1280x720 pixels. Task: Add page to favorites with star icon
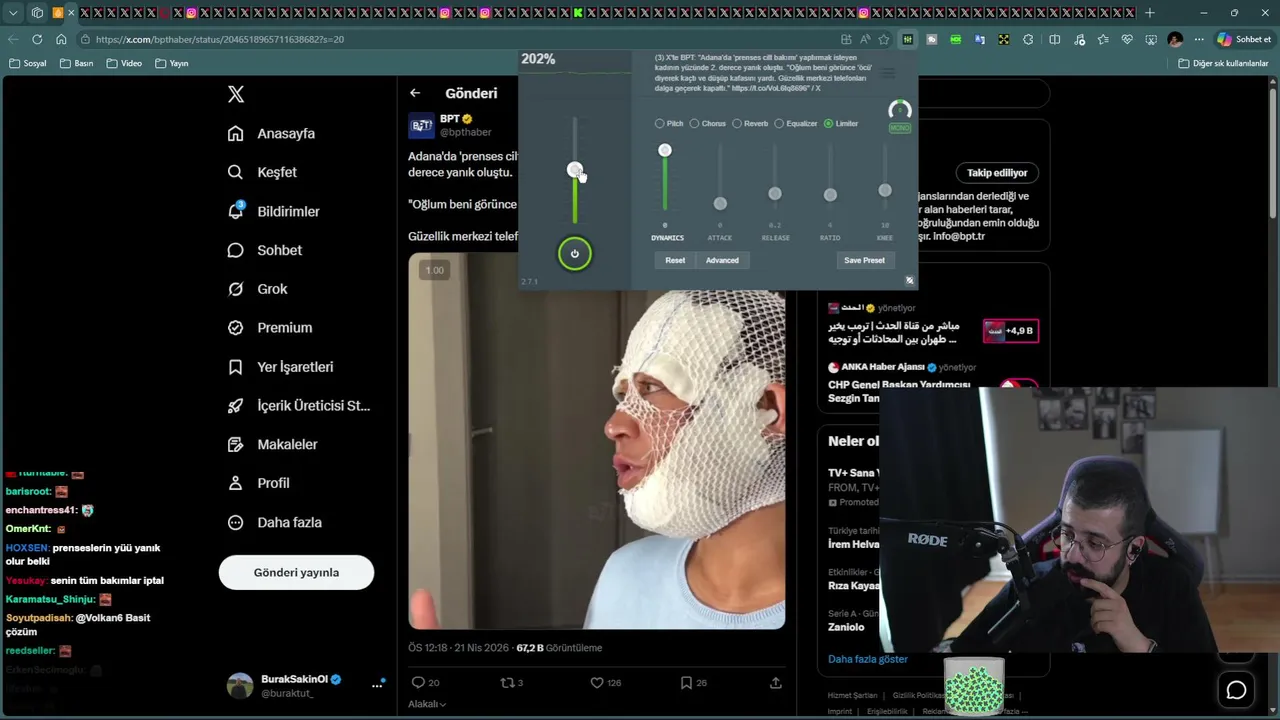883,39
